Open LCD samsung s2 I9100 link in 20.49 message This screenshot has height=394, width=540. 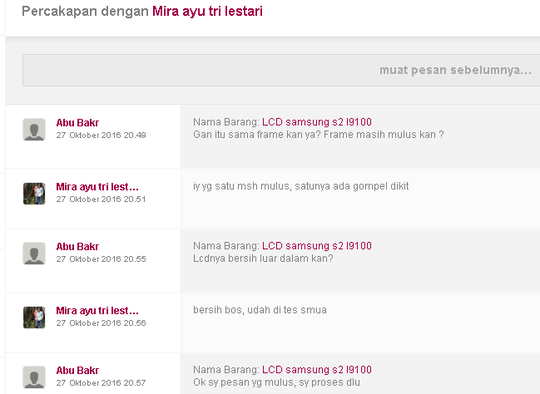click(x=317, y=122)
